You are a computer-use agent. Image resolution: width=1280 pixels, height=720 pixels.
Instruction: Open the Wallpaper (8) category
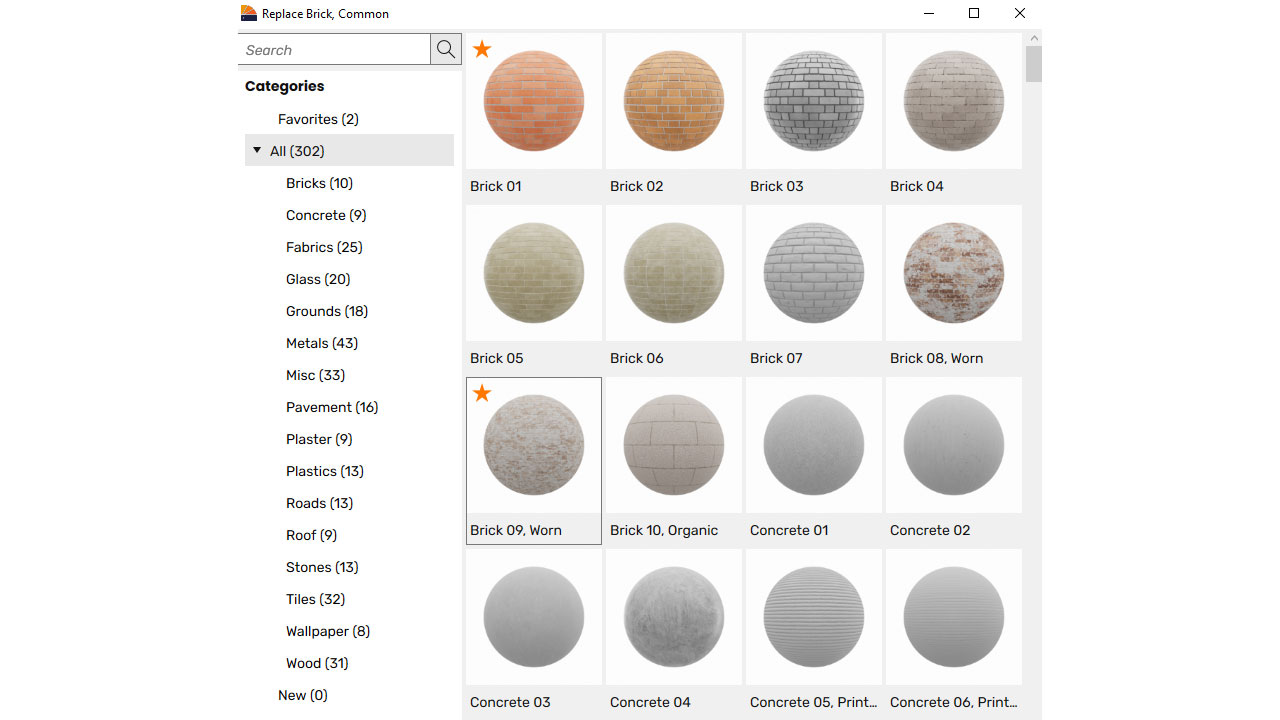point(328,631)
